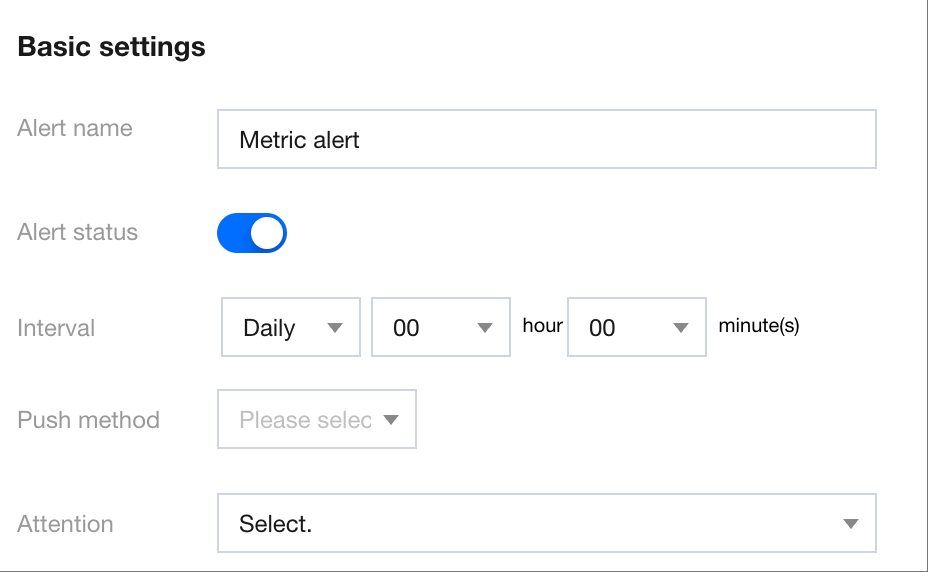Click the Basic settings heading
The image size is (928, 572).
(x=112, y=46)
